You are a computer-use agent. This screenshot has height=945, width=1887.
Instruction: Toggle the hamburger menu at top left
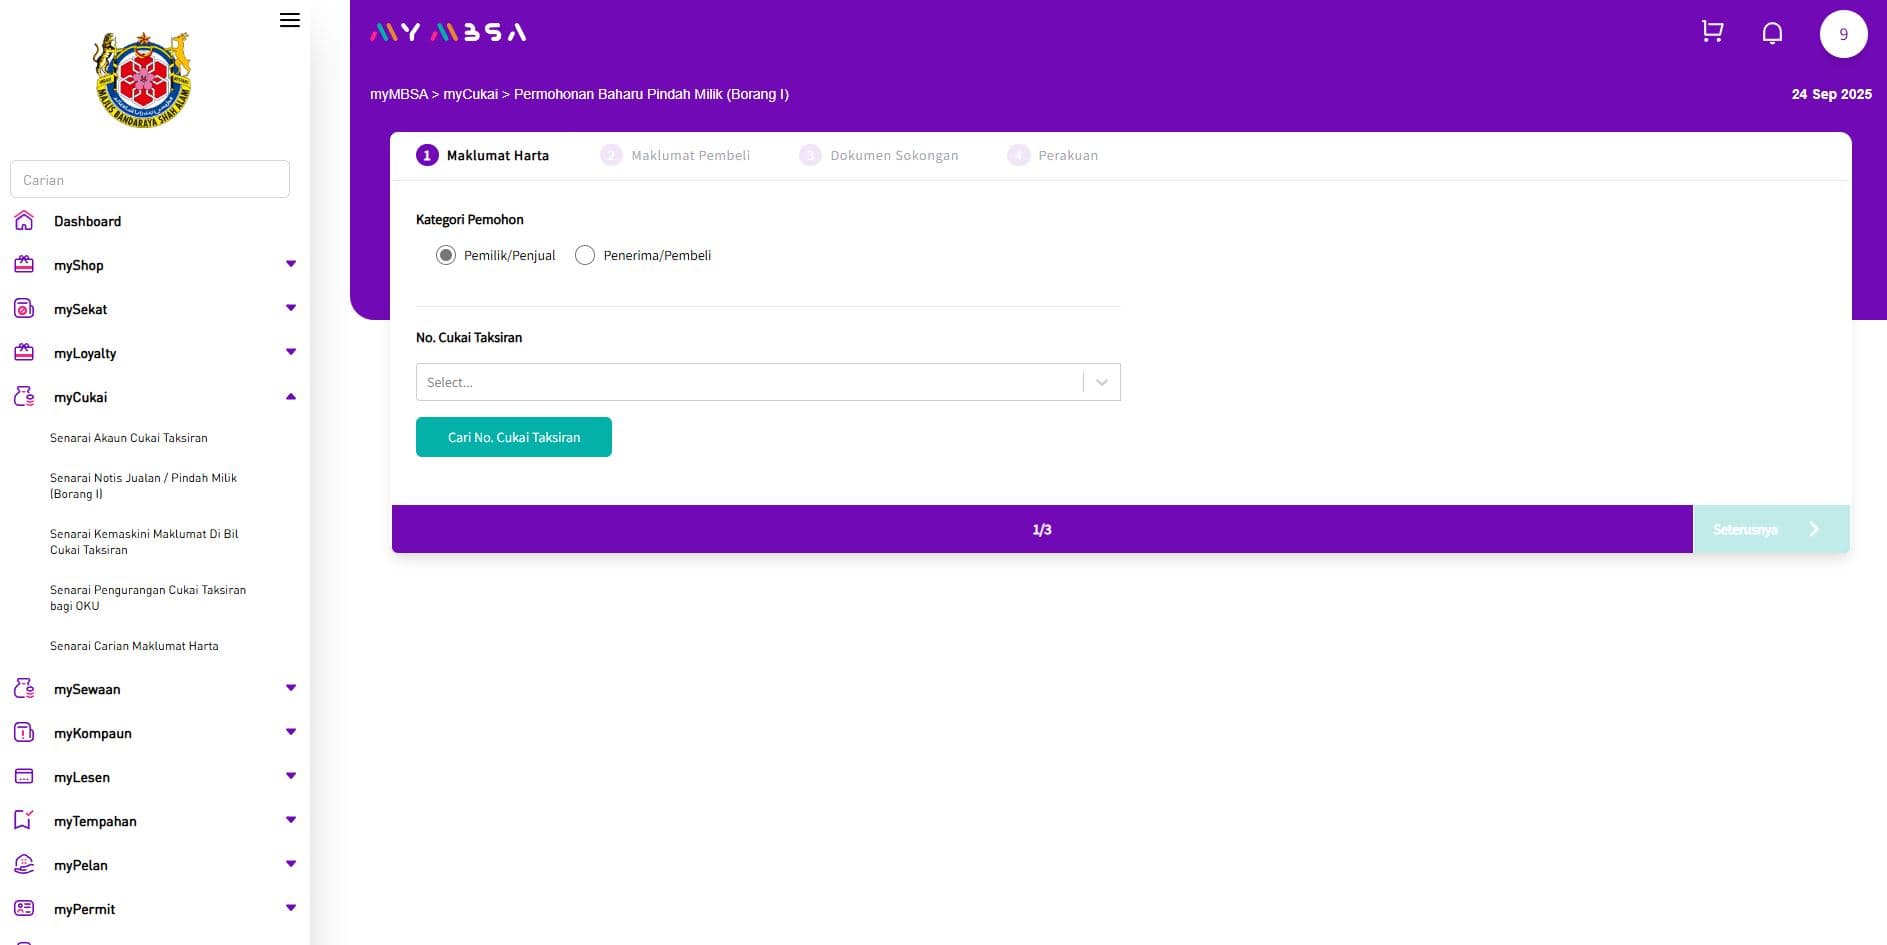tap(289, 20)
